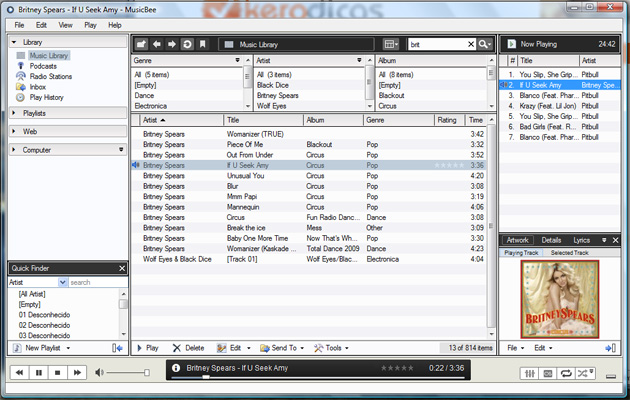Click the Now Playing play icon
The height and width of the screenshot is (400, 630).
coord(511,44)
